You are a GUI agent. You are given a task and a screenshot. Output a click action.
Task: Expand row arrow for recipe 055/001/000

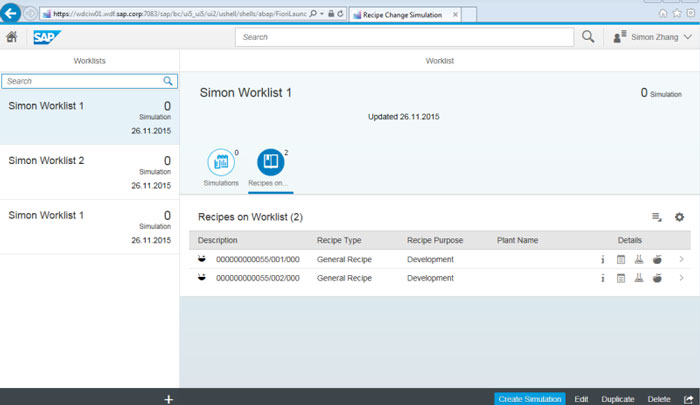tap(681, 260)
